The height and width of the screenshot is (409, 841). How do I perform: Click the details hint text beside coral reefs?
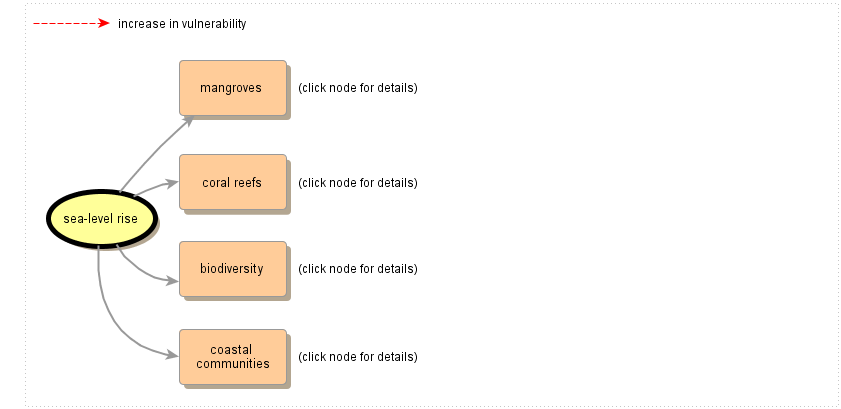click(x=357, y=183)
